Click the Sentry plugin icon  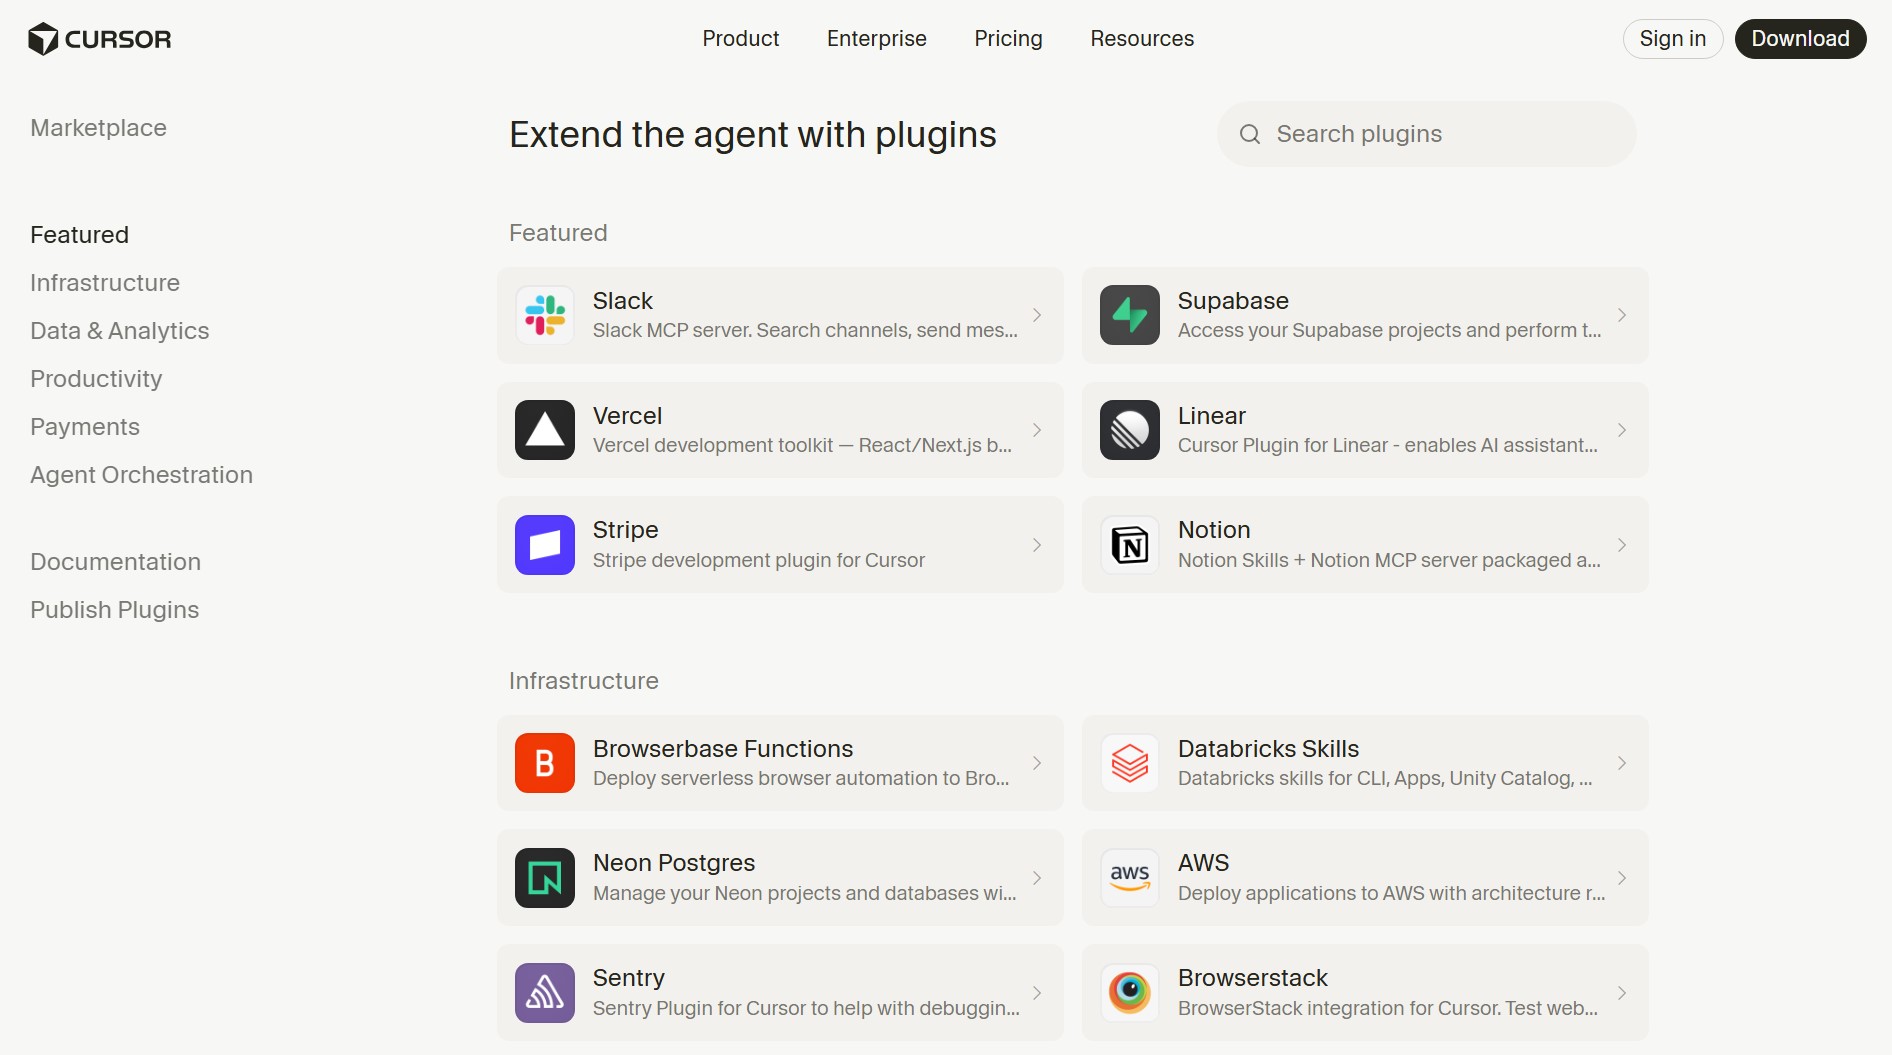(x=544, y=993)
